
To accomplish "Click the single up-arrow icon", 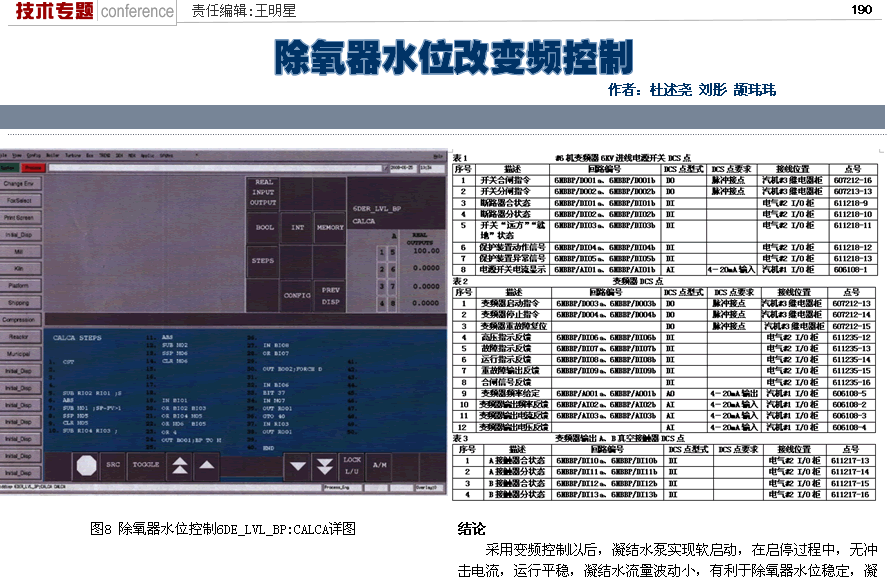I will click(x=207, y=466).
